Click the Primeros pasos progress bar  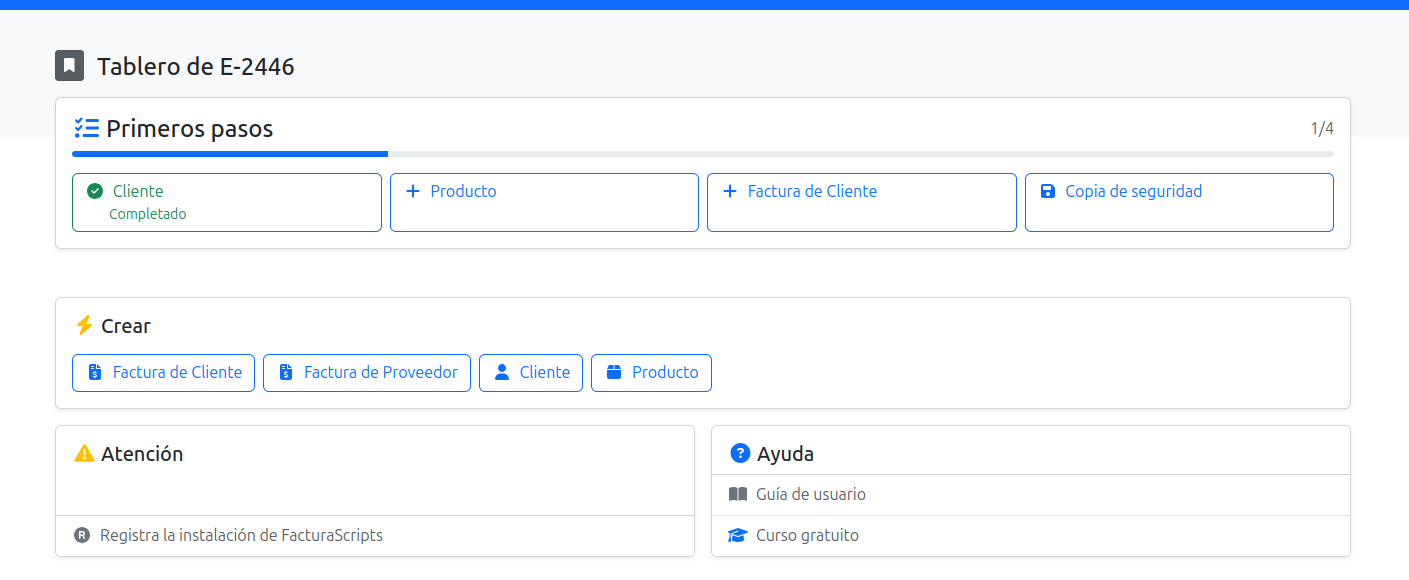[x=703, y=154]
